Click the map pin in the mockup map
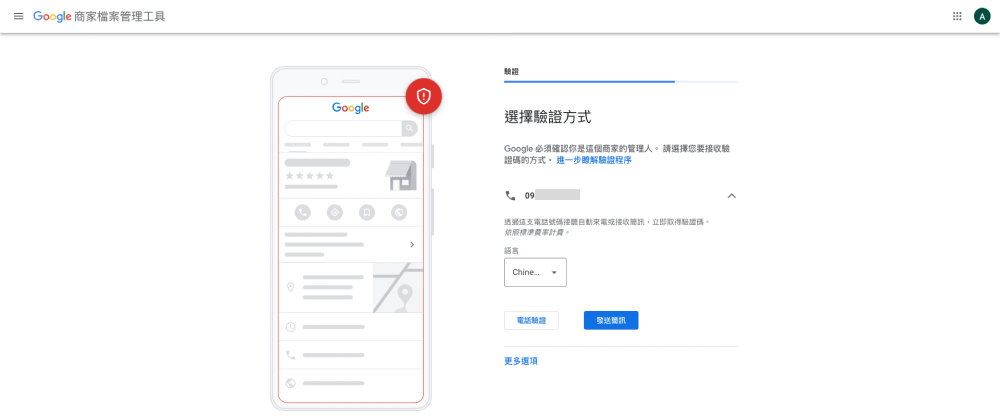 click(404, 295)
